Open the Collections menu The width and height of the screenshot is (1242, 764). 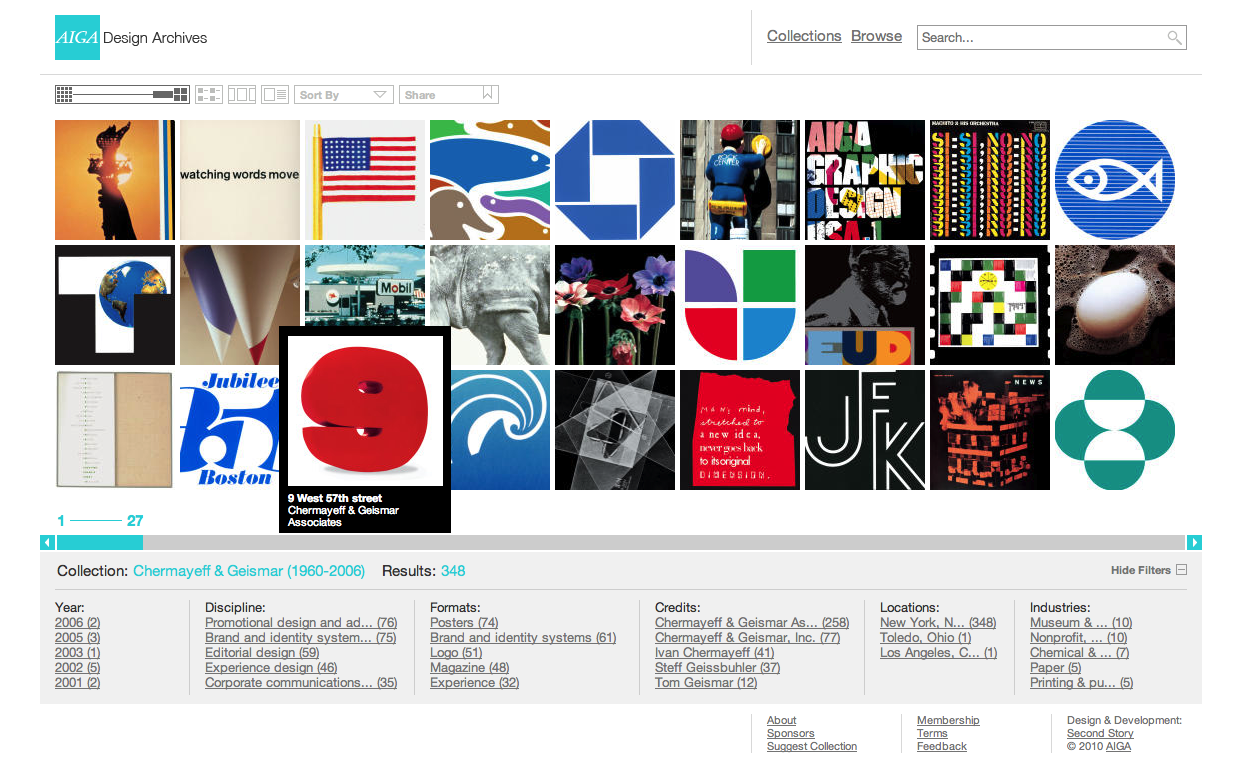point(804,36)
